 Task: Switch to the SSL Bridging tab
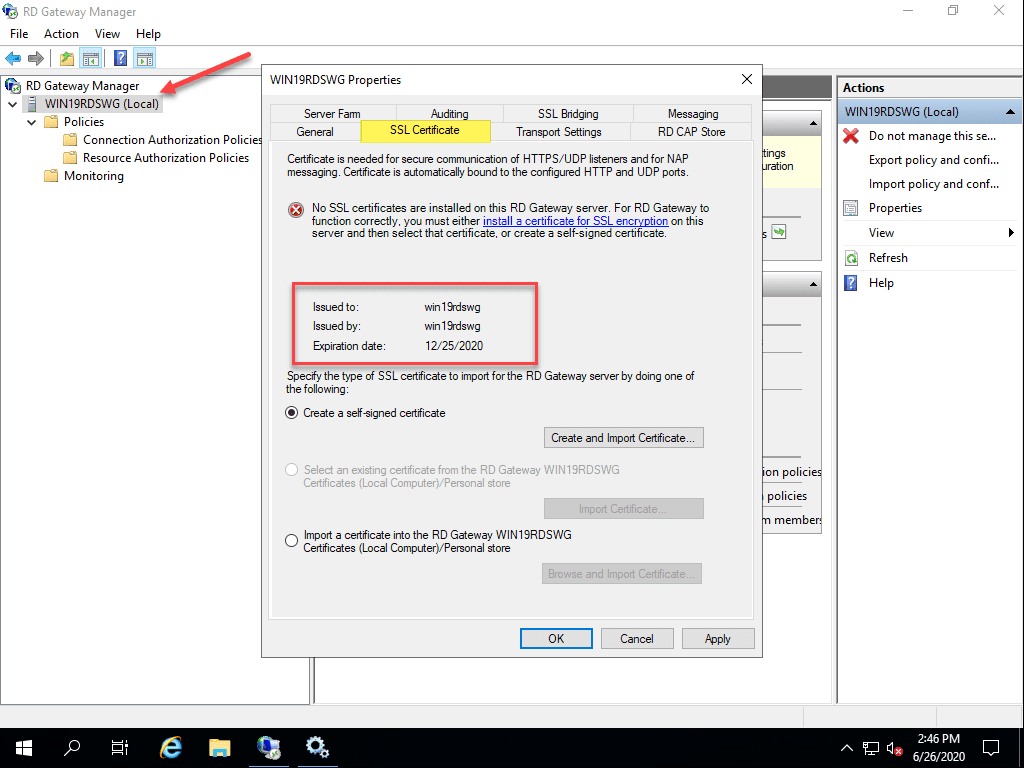pos(568,113)
